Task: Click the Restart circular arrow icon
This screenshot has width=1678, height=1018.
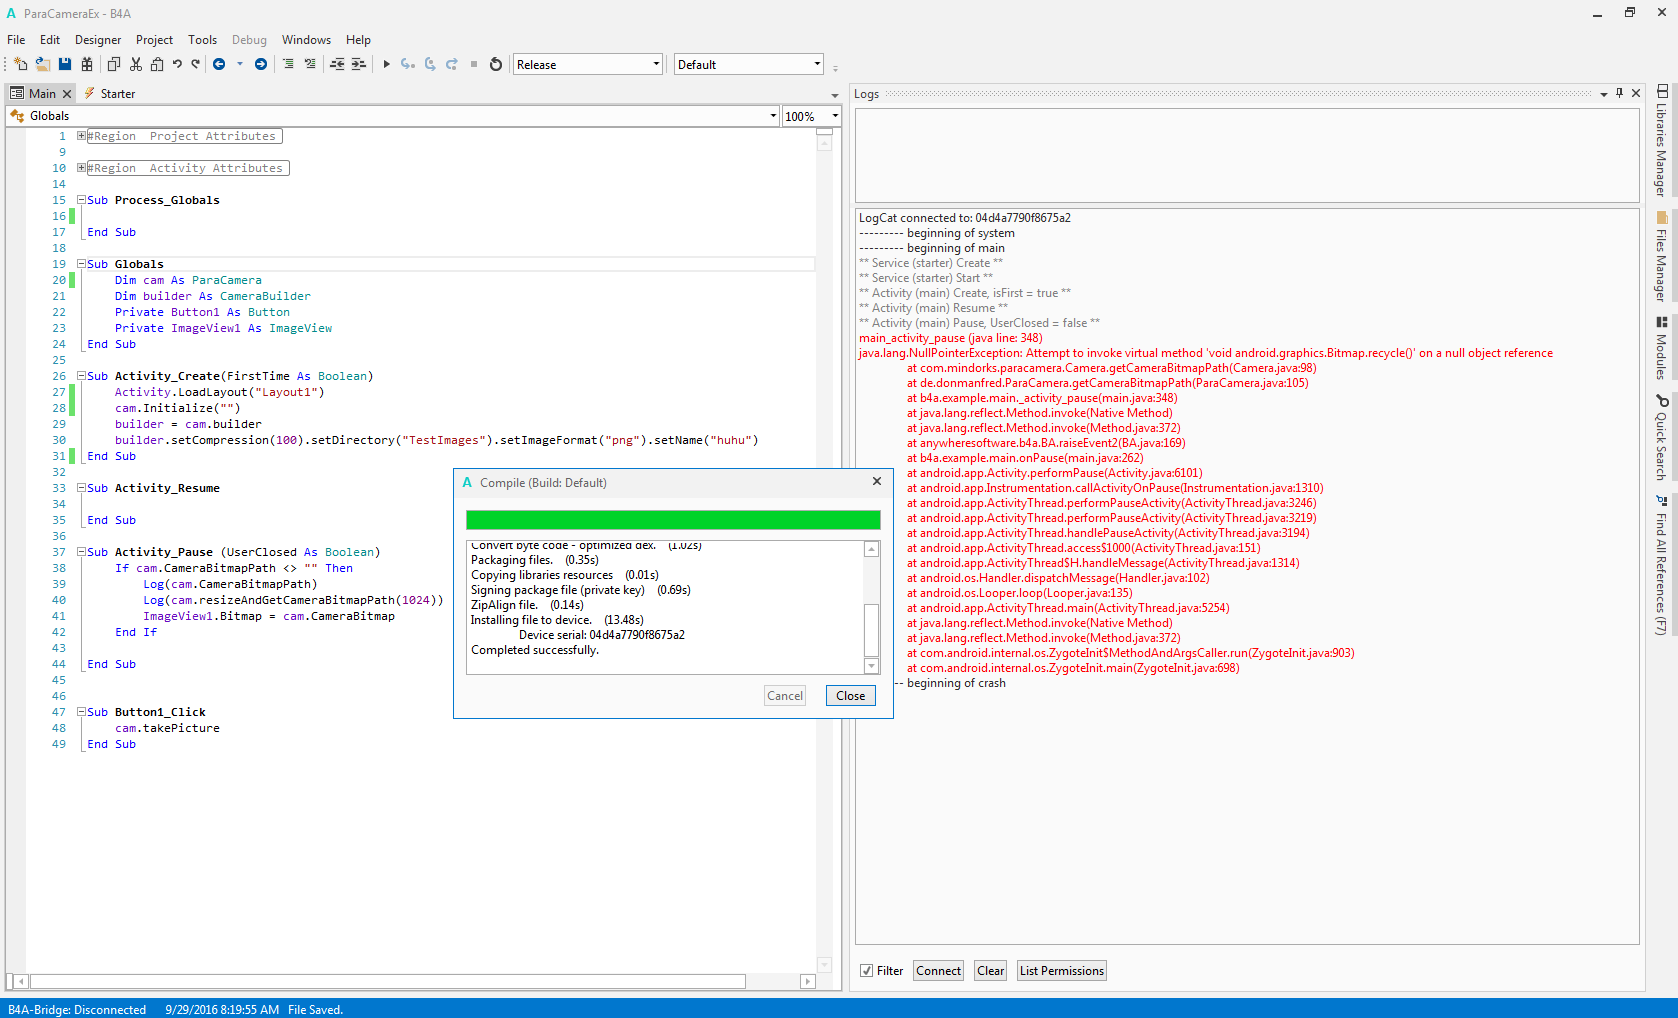Action: pyautogui.click(x=496, y=64)
